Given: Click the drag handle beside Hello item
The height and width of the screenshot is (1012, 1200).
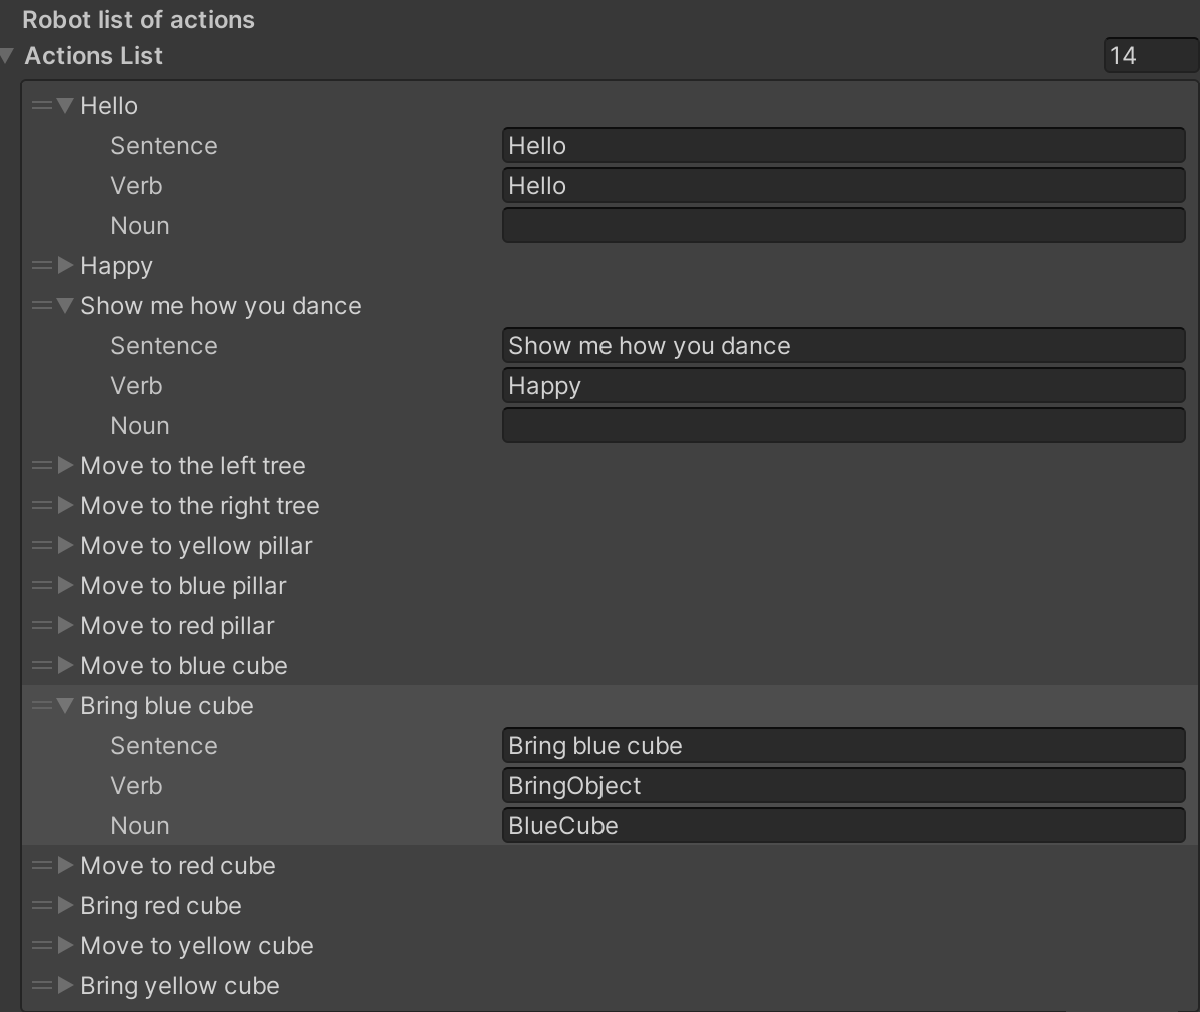Looking at the screenshot, I should point(41,105).
